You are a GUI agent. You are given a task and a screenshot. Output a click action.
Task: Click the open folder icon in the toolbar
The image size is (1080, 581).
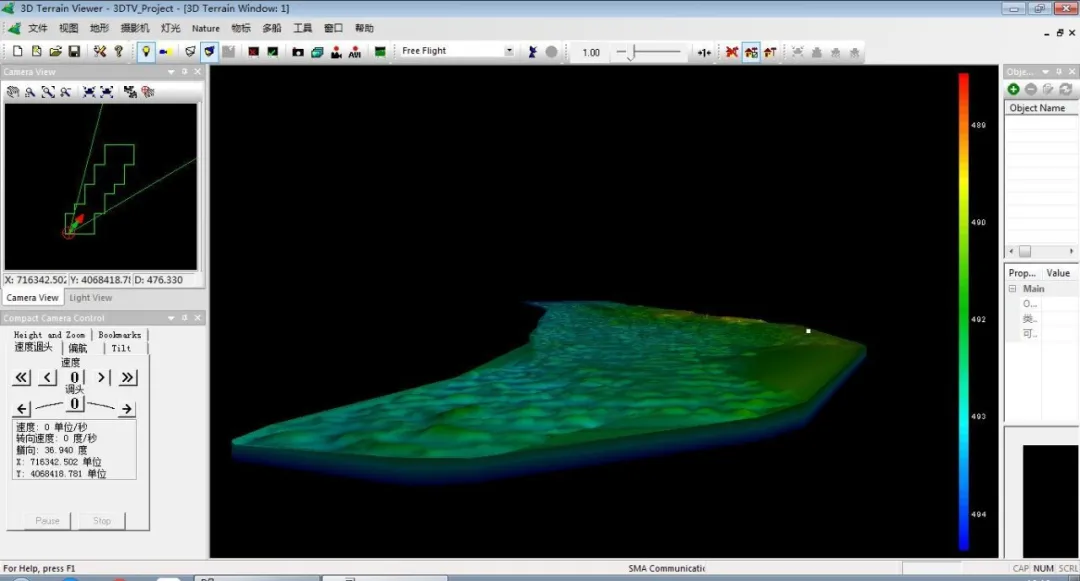56,51
